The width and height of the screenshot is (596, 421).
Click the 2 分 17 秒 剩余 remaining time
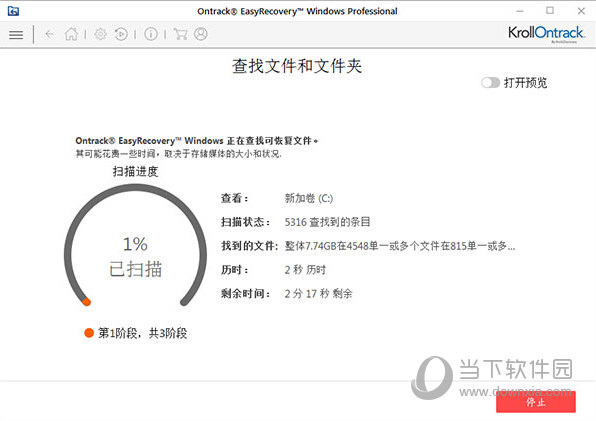[x=319, y=293]
